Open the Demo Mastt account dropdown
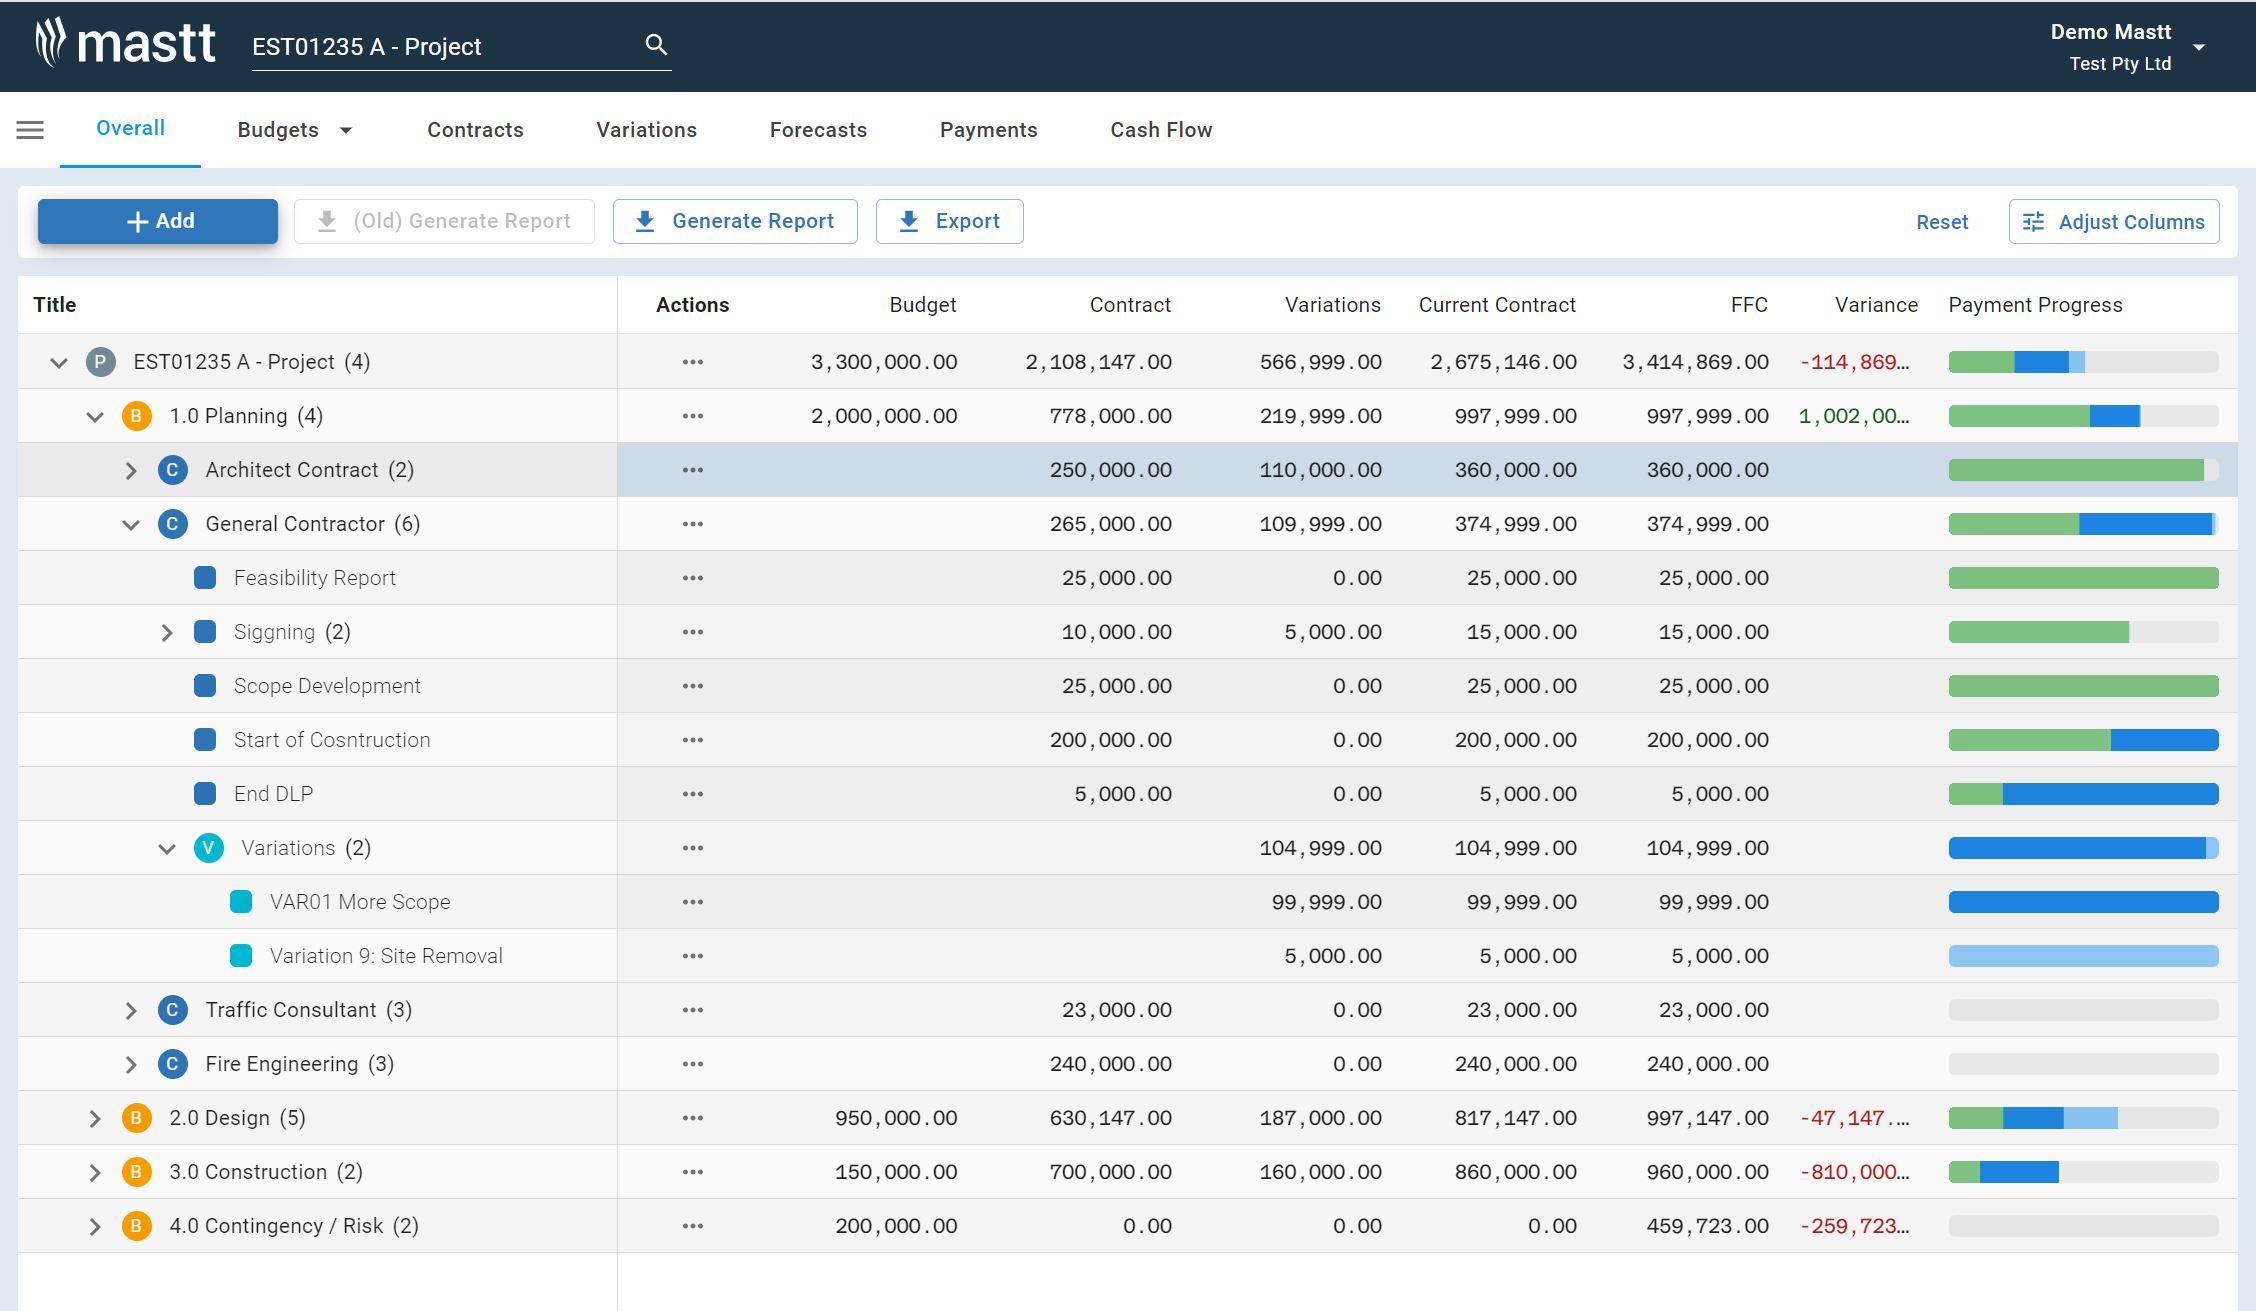 click(2127, 47)
